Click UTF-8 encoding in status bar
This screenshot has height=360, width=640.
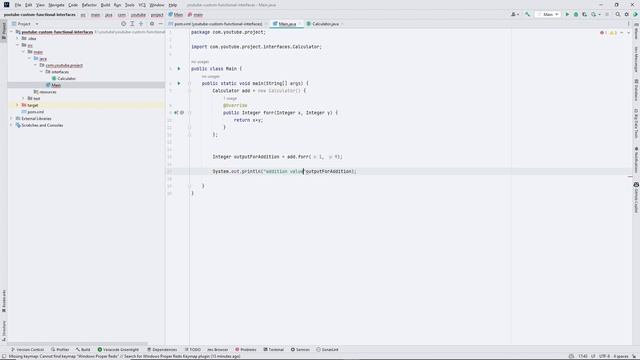pyautogui.click(x=604, y=356)
